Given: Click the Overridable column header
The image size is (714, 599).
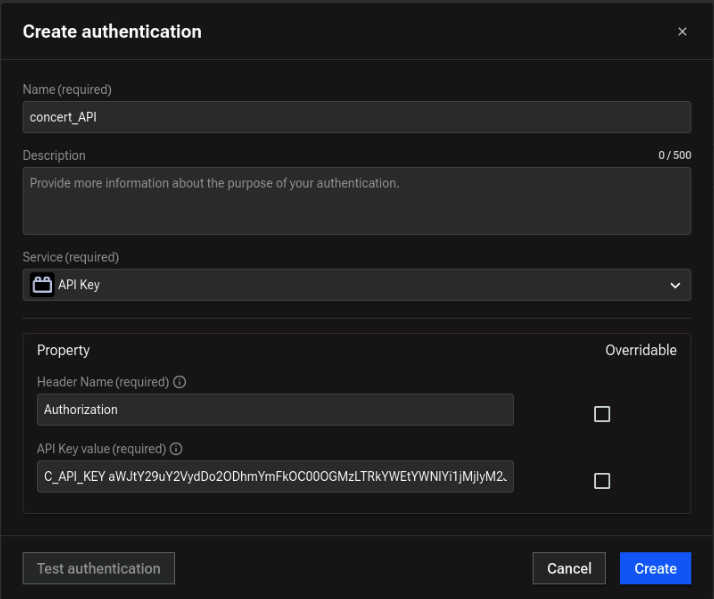Looking at the screenshot, I should pyautogui.click(x=640, y=350).
